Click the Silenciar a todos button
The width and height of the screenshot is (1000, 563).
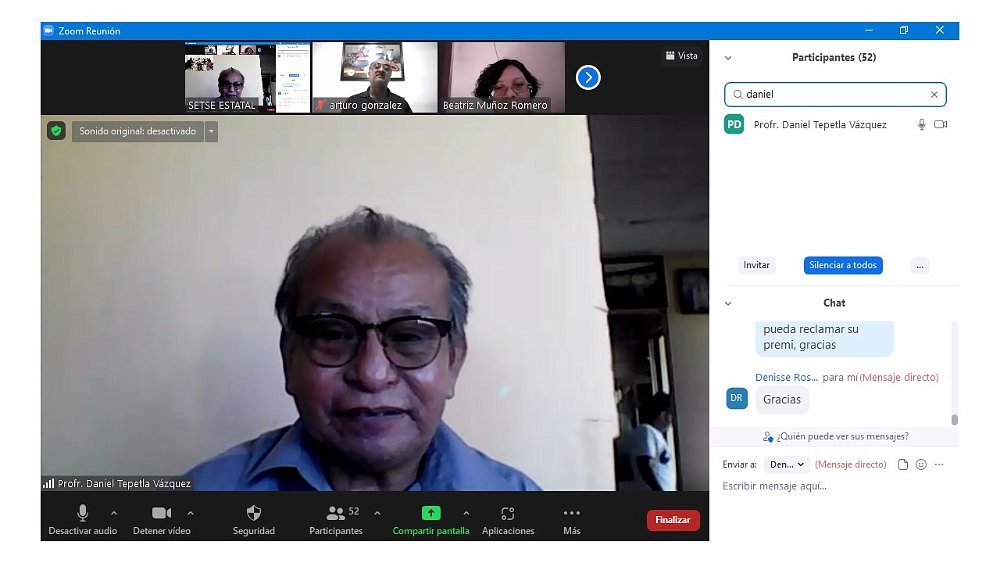click(843, 265)
